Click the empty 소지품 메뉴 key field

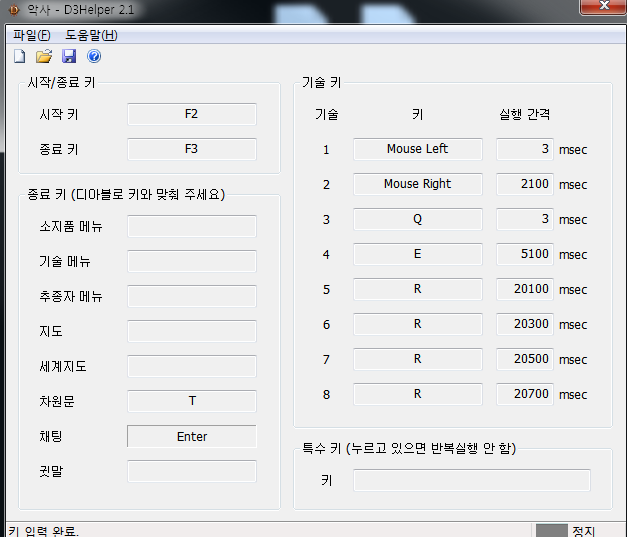point(192,226)
